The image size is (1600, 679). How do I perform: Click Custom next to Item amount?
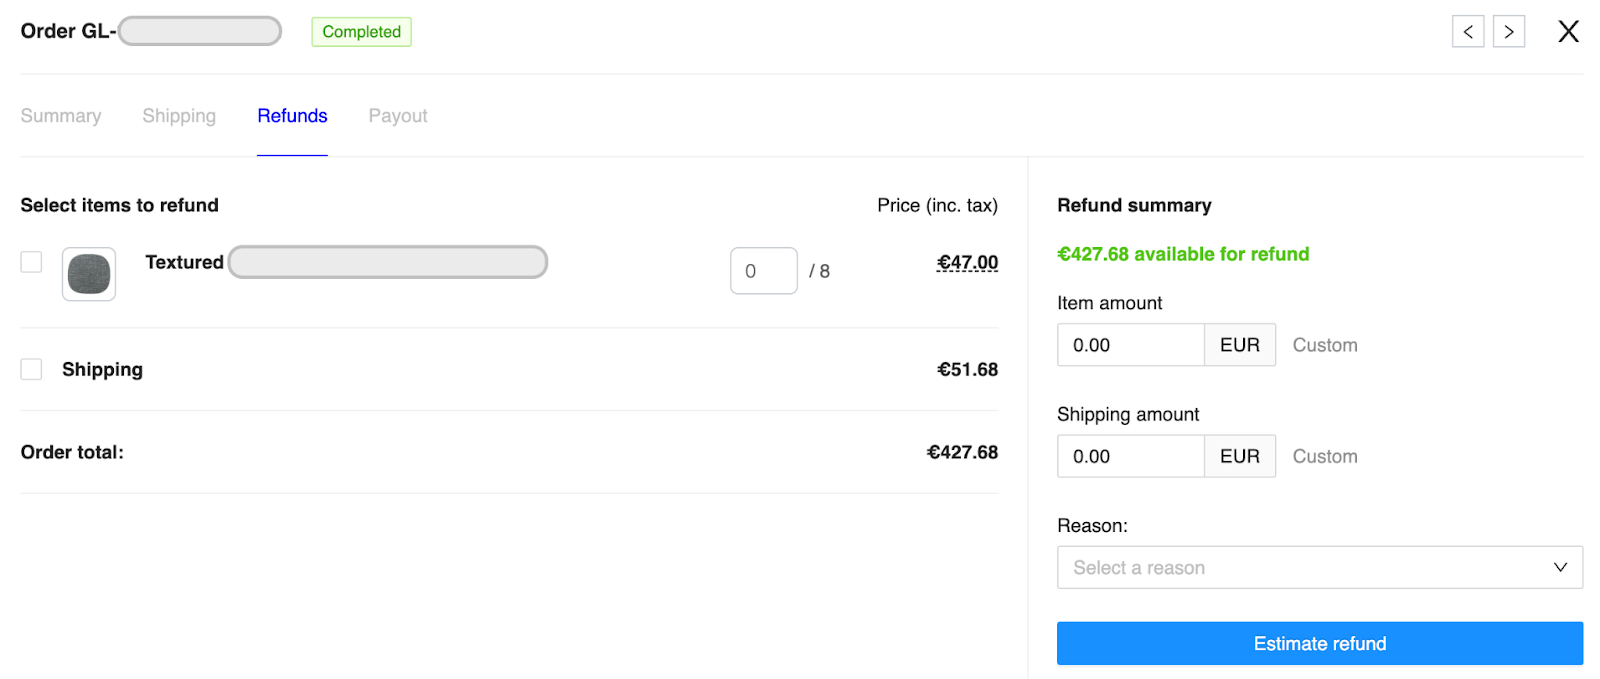[1325, 345]
